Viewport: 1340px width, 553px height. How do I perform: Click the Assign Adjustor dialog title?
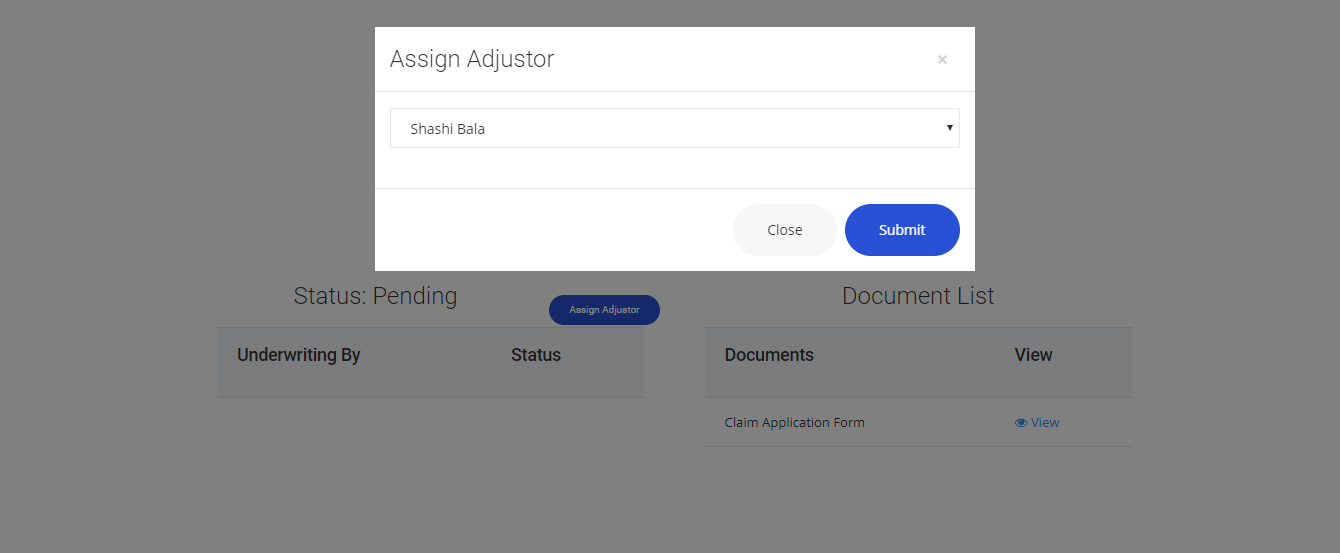pos(472,59)
